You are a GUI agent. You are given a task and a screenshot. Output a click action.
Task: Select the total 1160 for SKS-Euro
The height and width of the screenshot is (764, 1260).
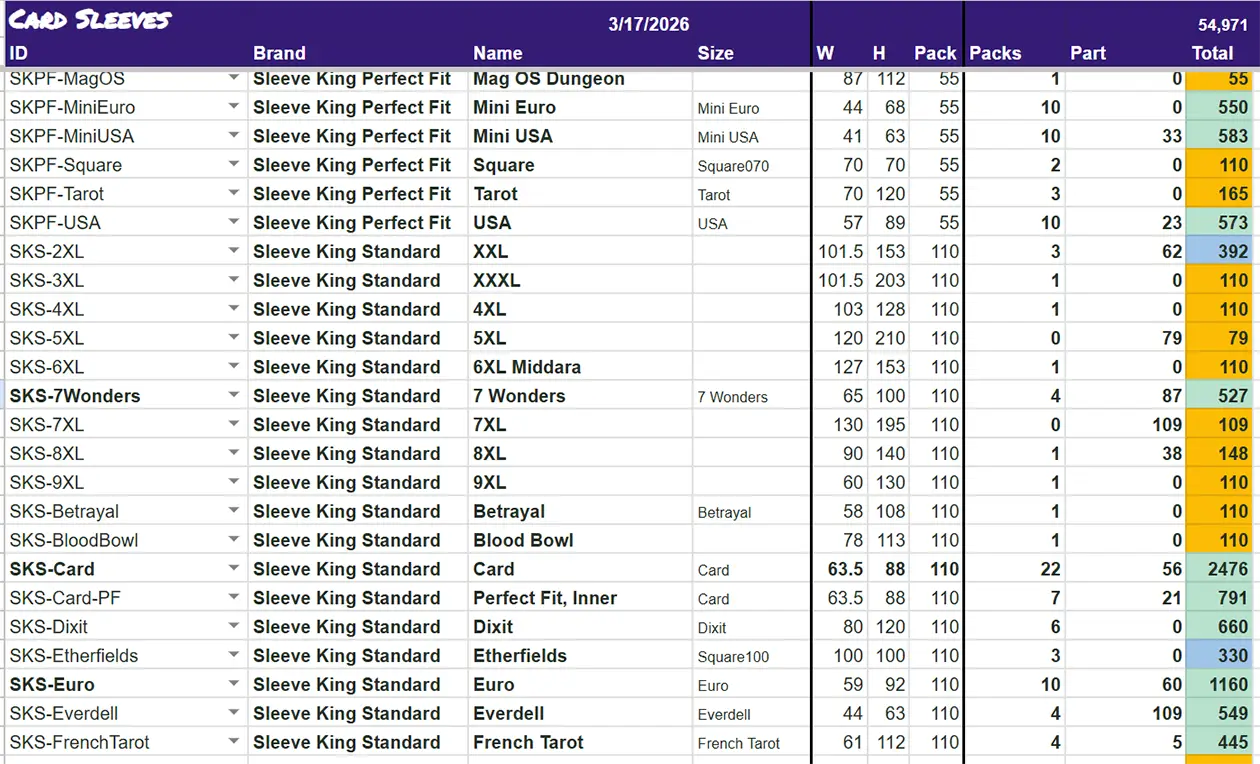[x=1219, y=685]
